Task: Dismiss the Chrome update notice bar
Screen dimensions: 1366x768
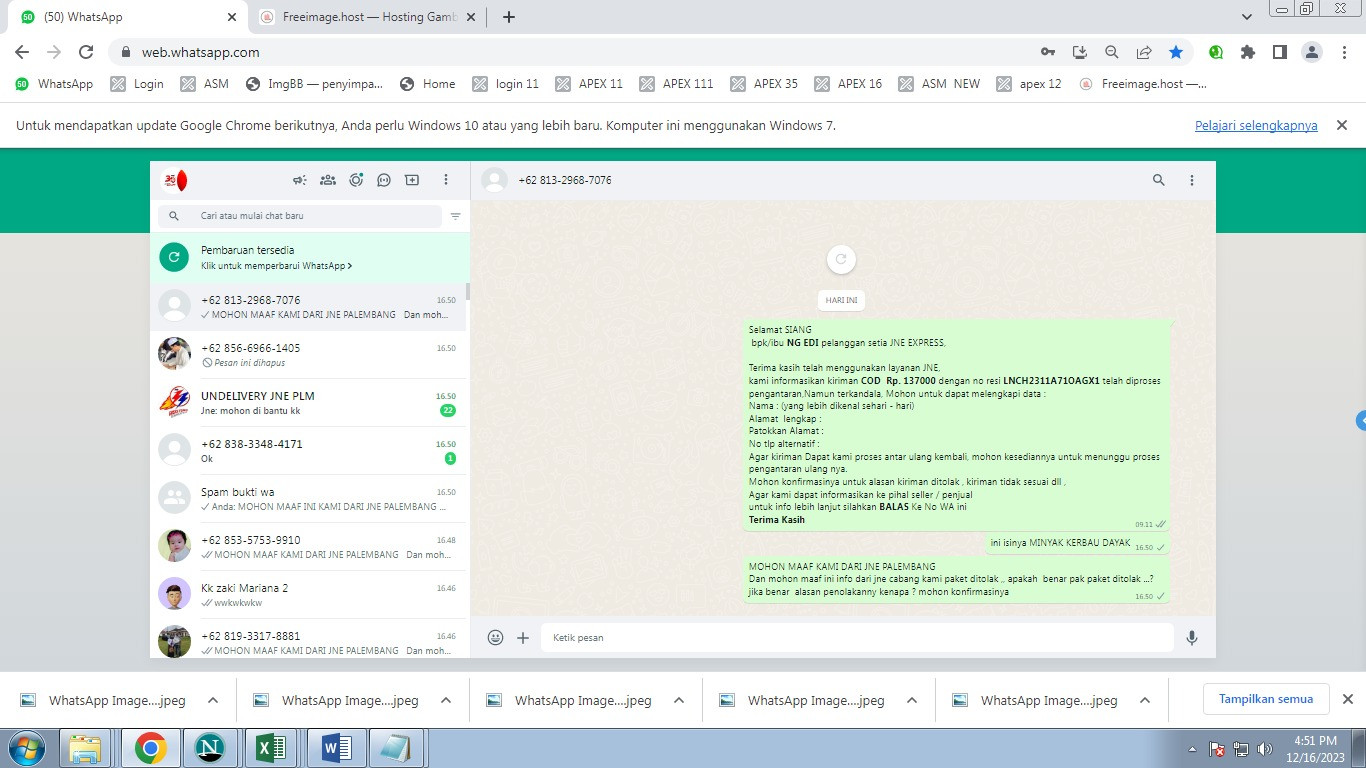Action: 1342,125
